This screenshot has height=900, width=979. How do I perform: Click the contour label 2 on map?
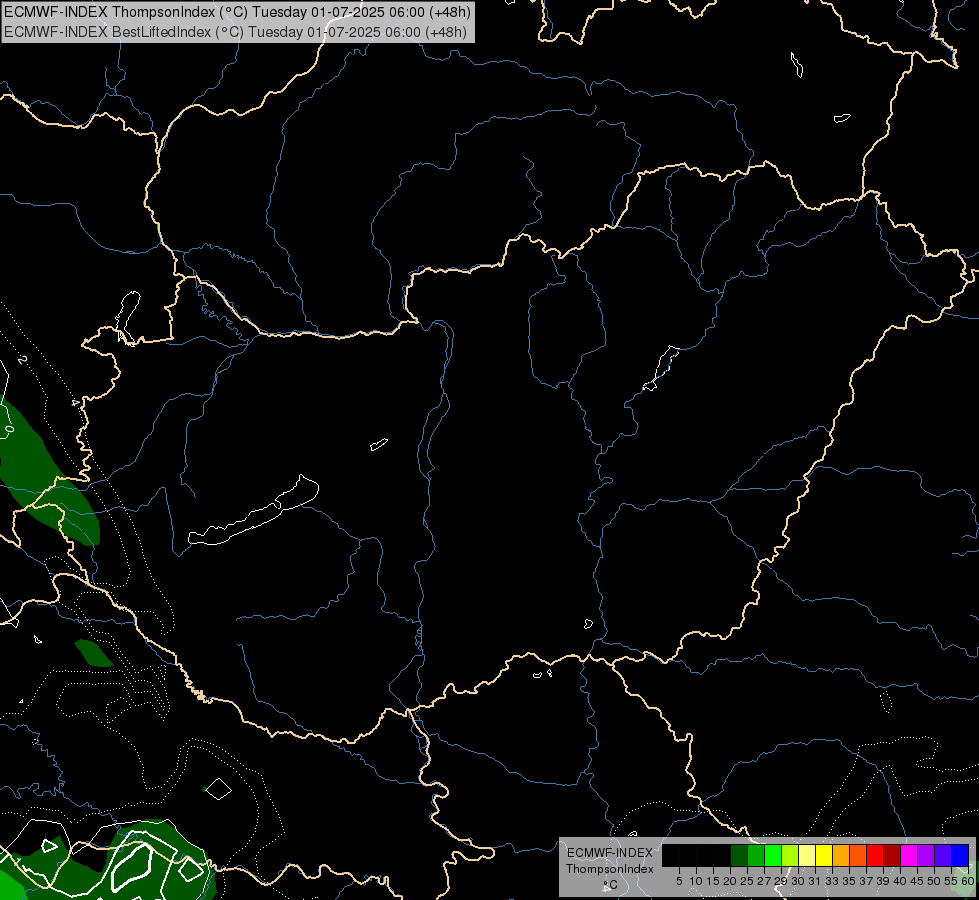(x=22, y=360)
